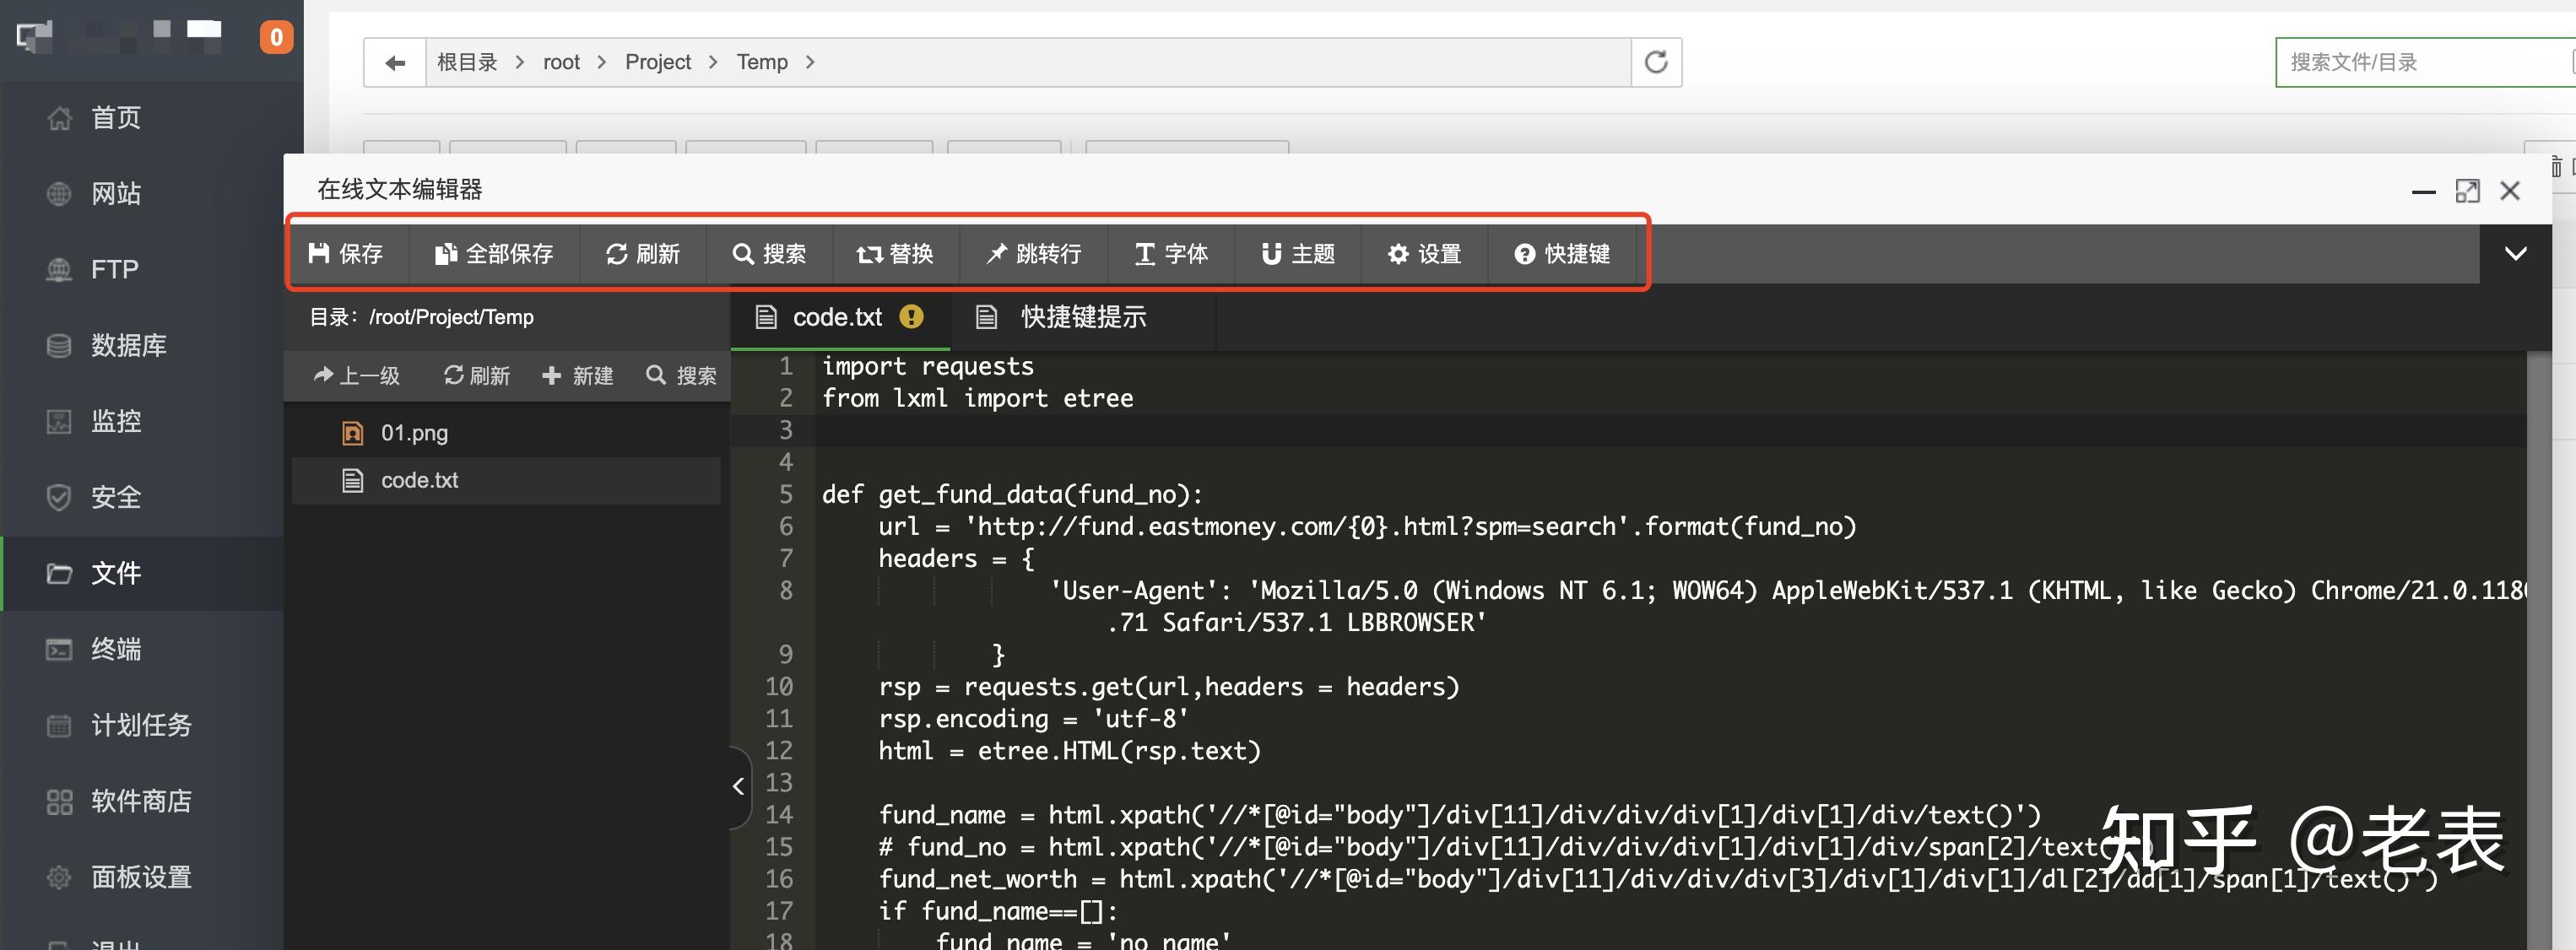Expand the chevron at the toolbar's right end
The width and height of the screenshot is (2576, 950).
(2516, 254)
